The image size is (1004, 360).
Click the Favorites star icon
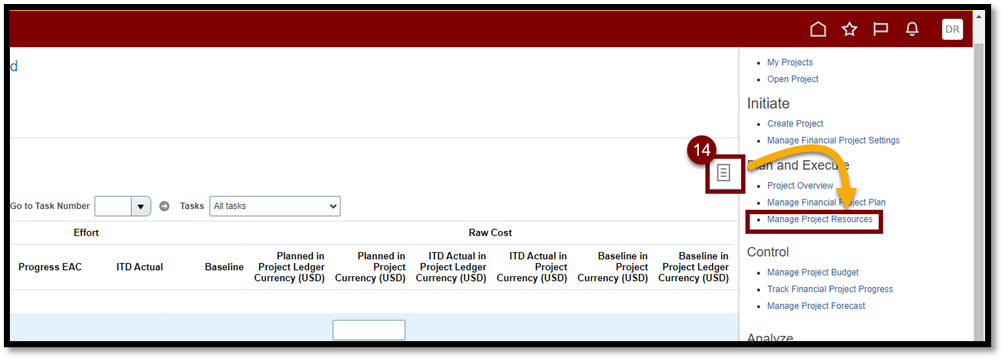point(849,29)
